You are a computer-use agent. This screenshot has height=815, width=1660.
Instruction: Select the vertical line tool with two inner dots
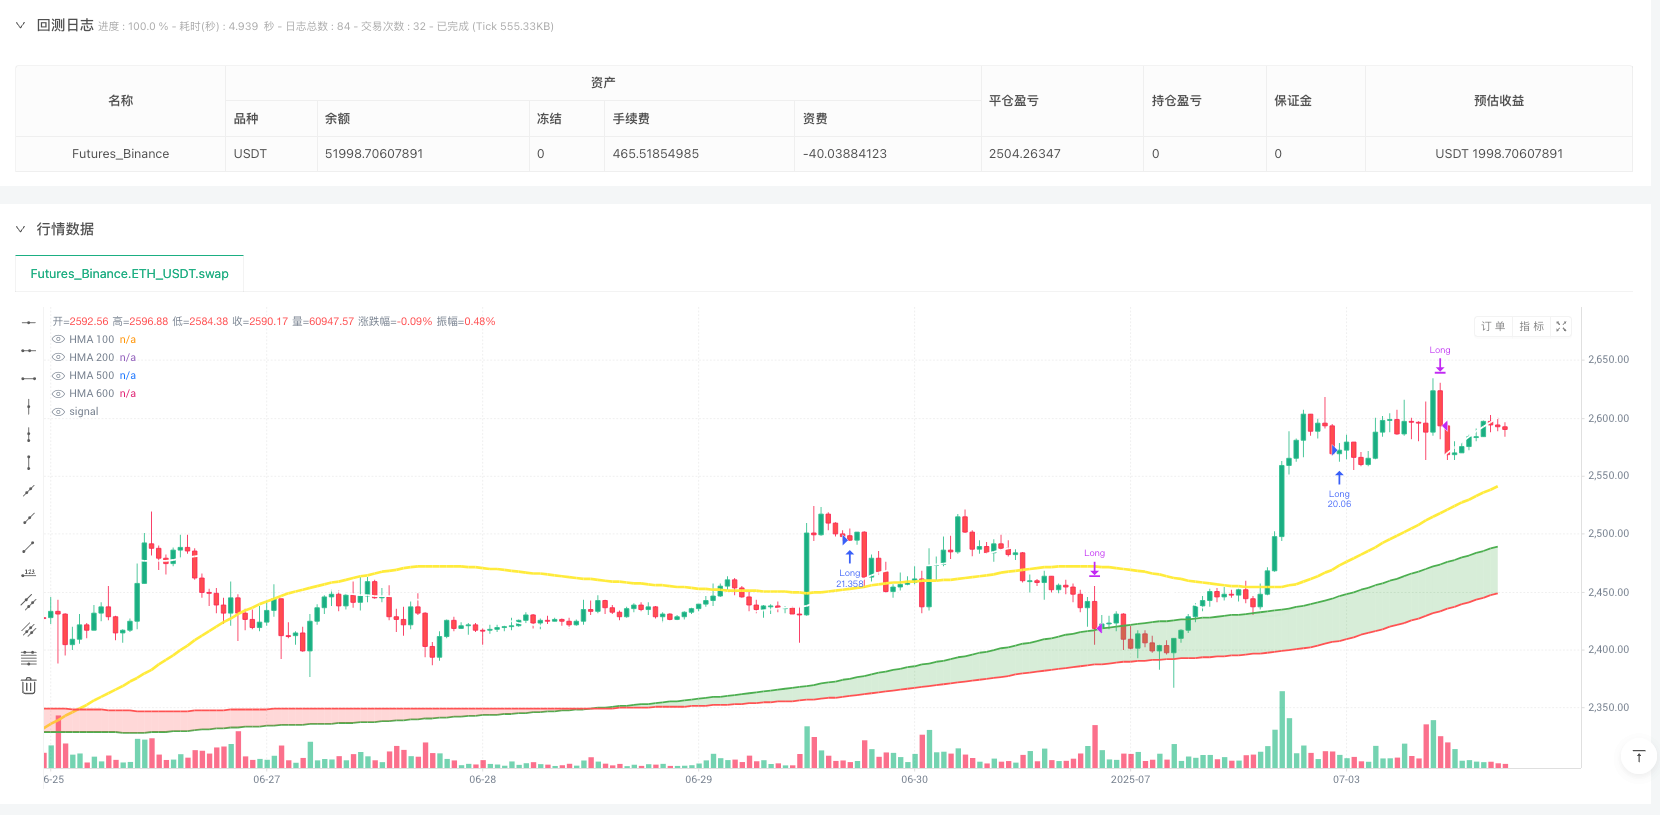click(x=29, y=434)
